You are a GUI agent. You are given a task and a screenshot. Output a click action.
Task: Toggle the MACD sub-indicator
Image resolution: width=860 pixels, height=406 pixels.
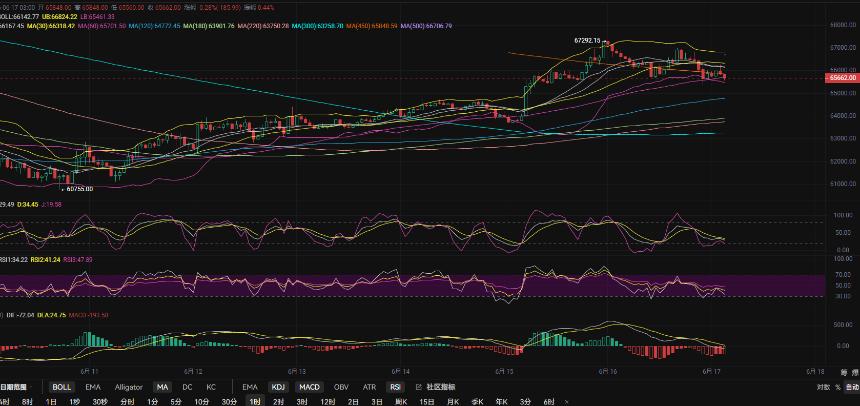click(x=309, y=387)
